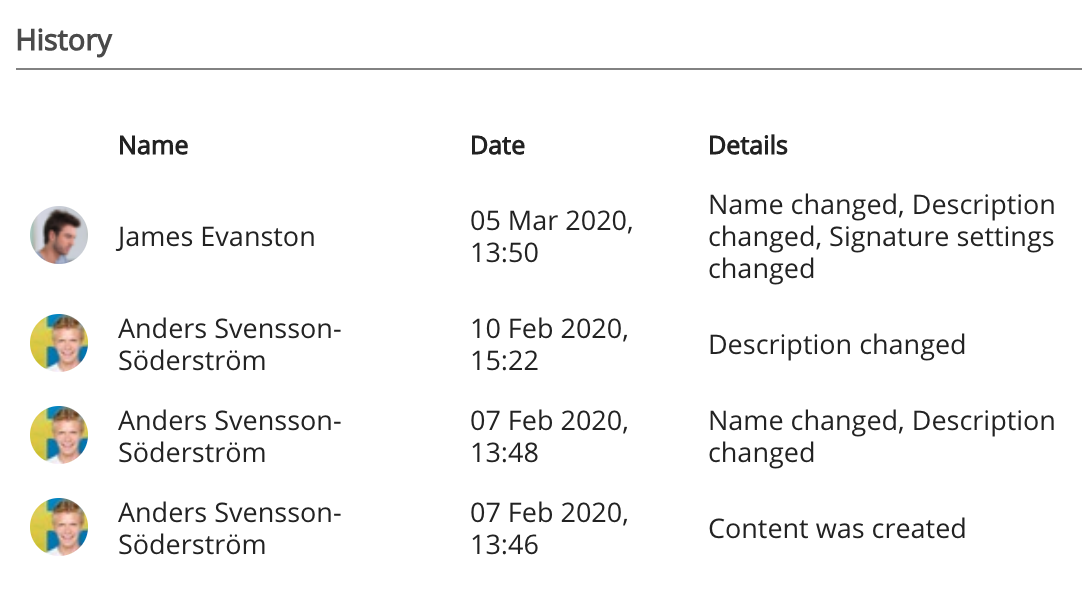Click the Details column header
The image size is (1092, 592).
[748, 145]
